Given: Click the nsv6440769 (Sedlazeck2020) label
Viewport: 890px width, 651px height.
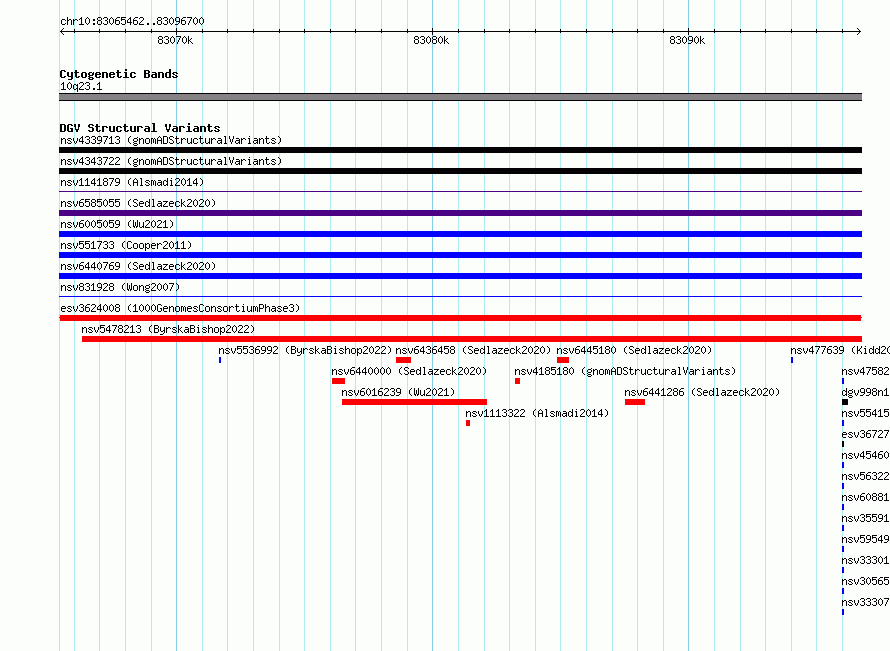Looking at the screenshot, I should (x=138, y=266).
